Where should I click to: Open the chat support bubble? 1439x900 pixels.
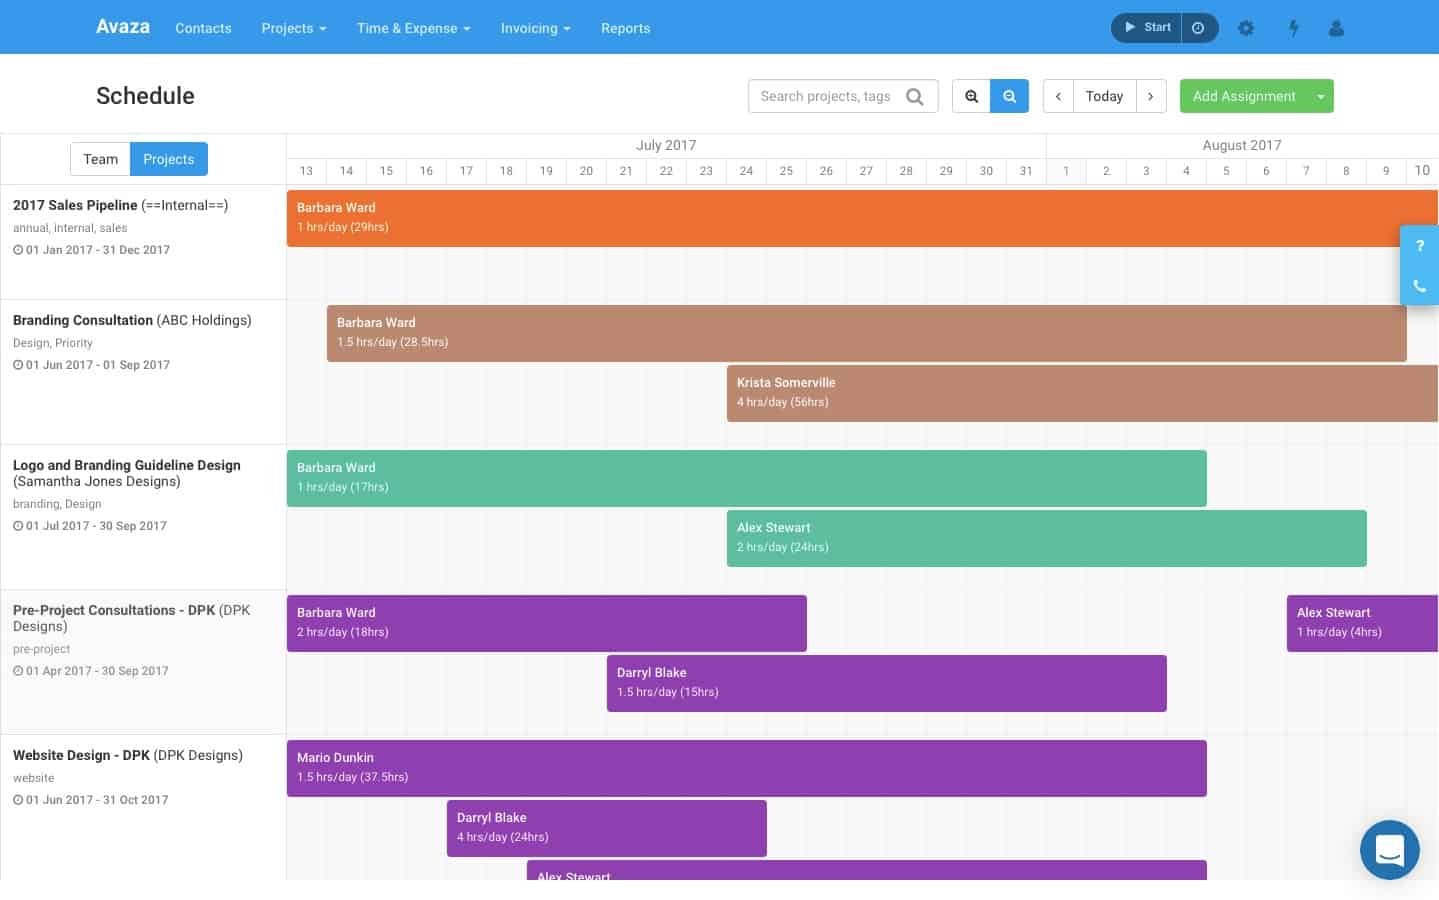1389,850
